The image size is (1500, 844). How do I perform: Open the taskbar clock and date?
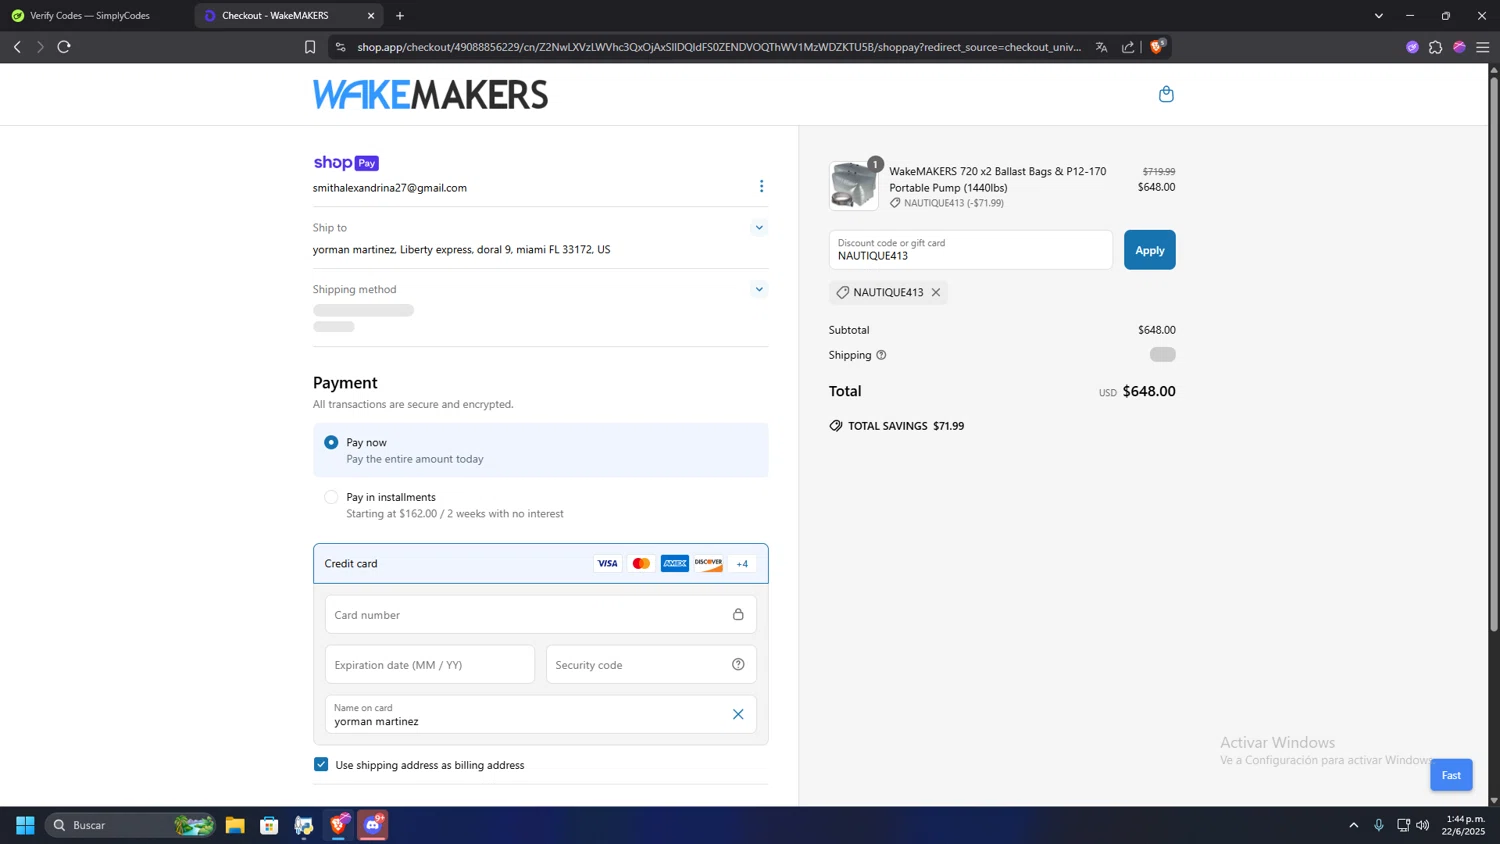point(1464,825)
